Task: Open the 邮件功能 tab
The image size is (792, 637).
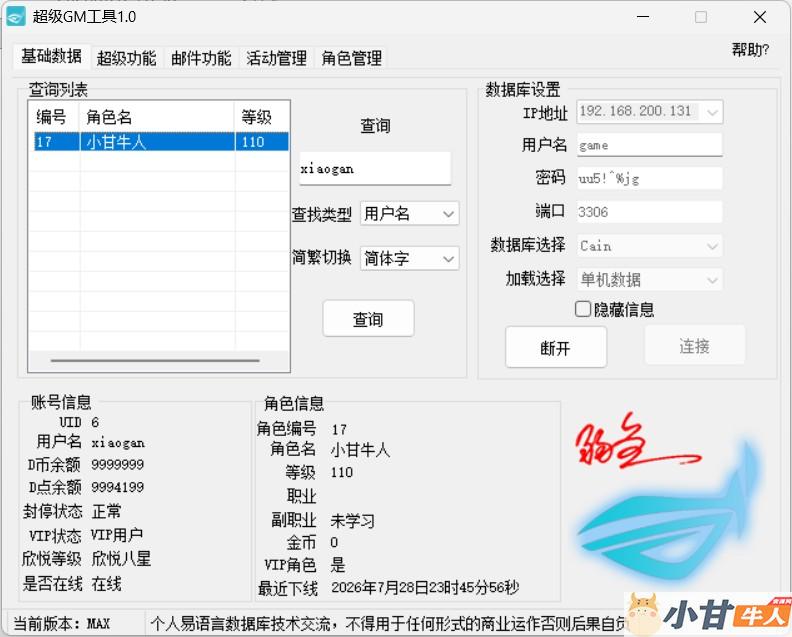Action: (201, 58)
